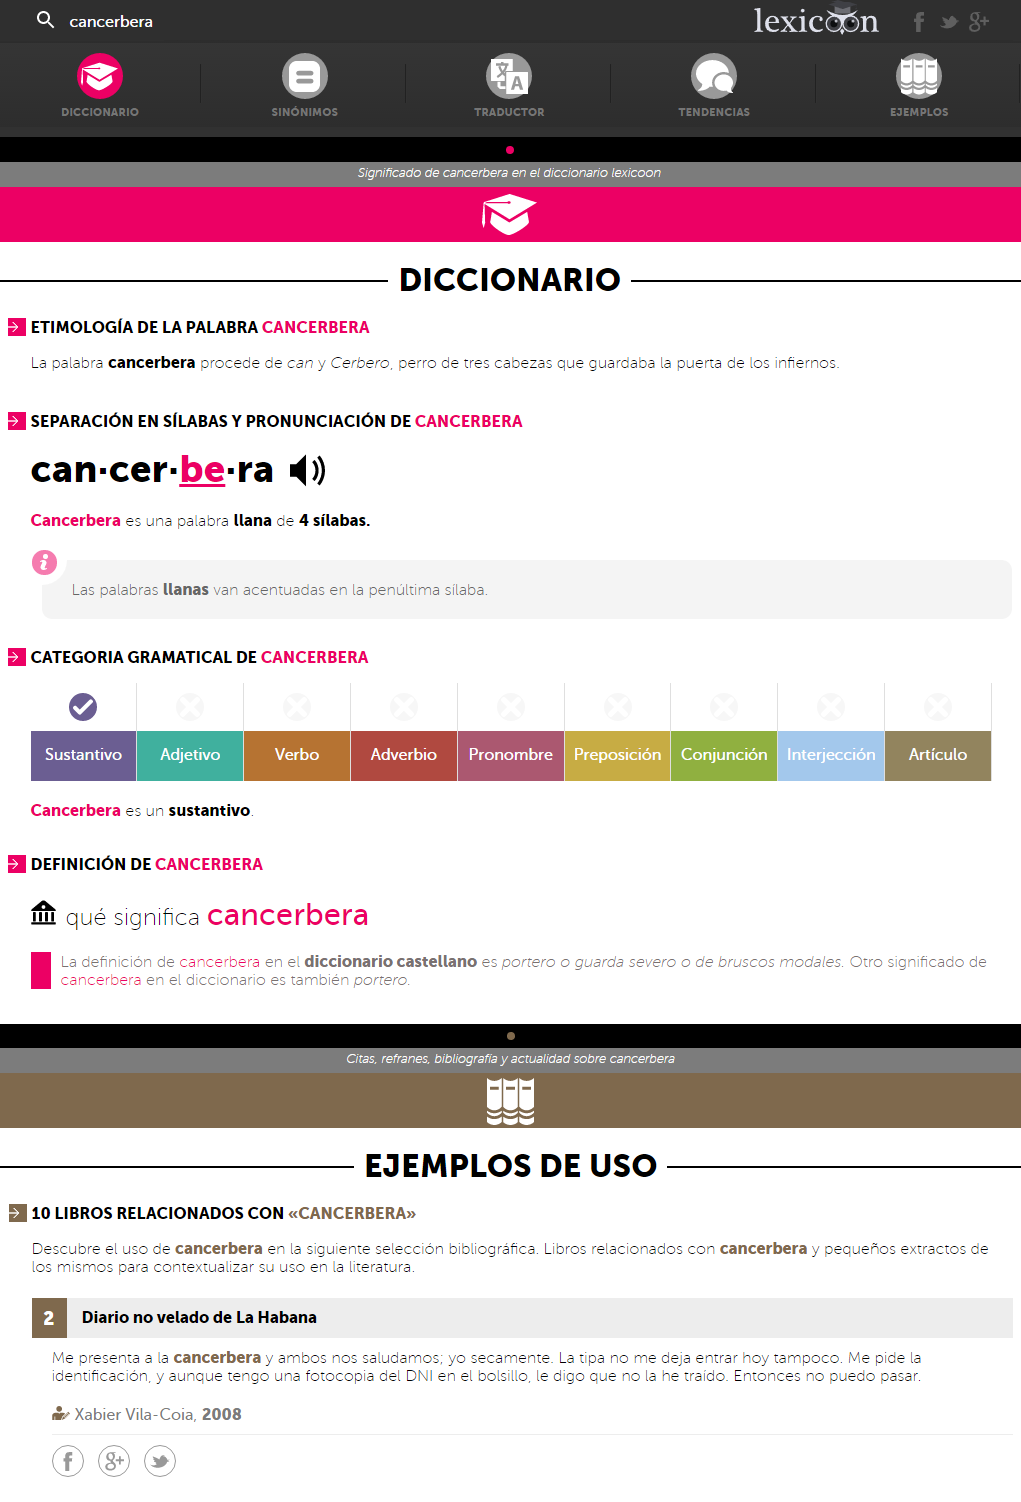Open Facebook link in the header
This screenshot has height=1502, width=1021.
click(919, 21)
